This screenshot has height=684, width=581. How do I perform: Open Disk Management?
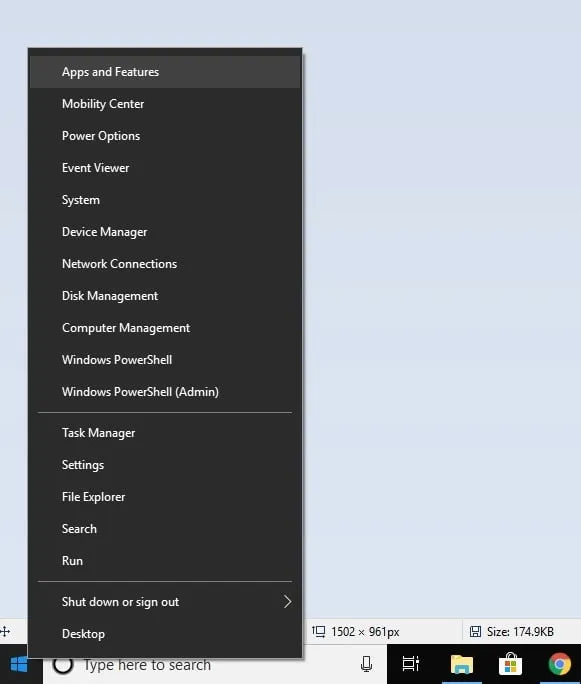point(165,296)
